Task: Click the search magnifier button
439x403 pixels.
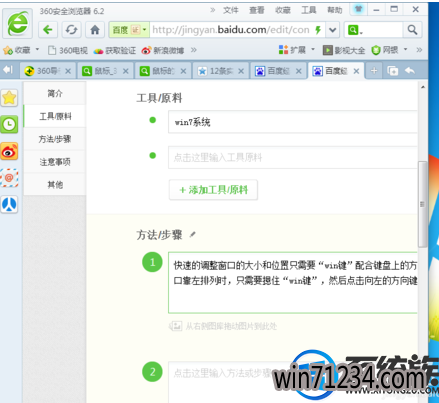Action: pos(412,30)
